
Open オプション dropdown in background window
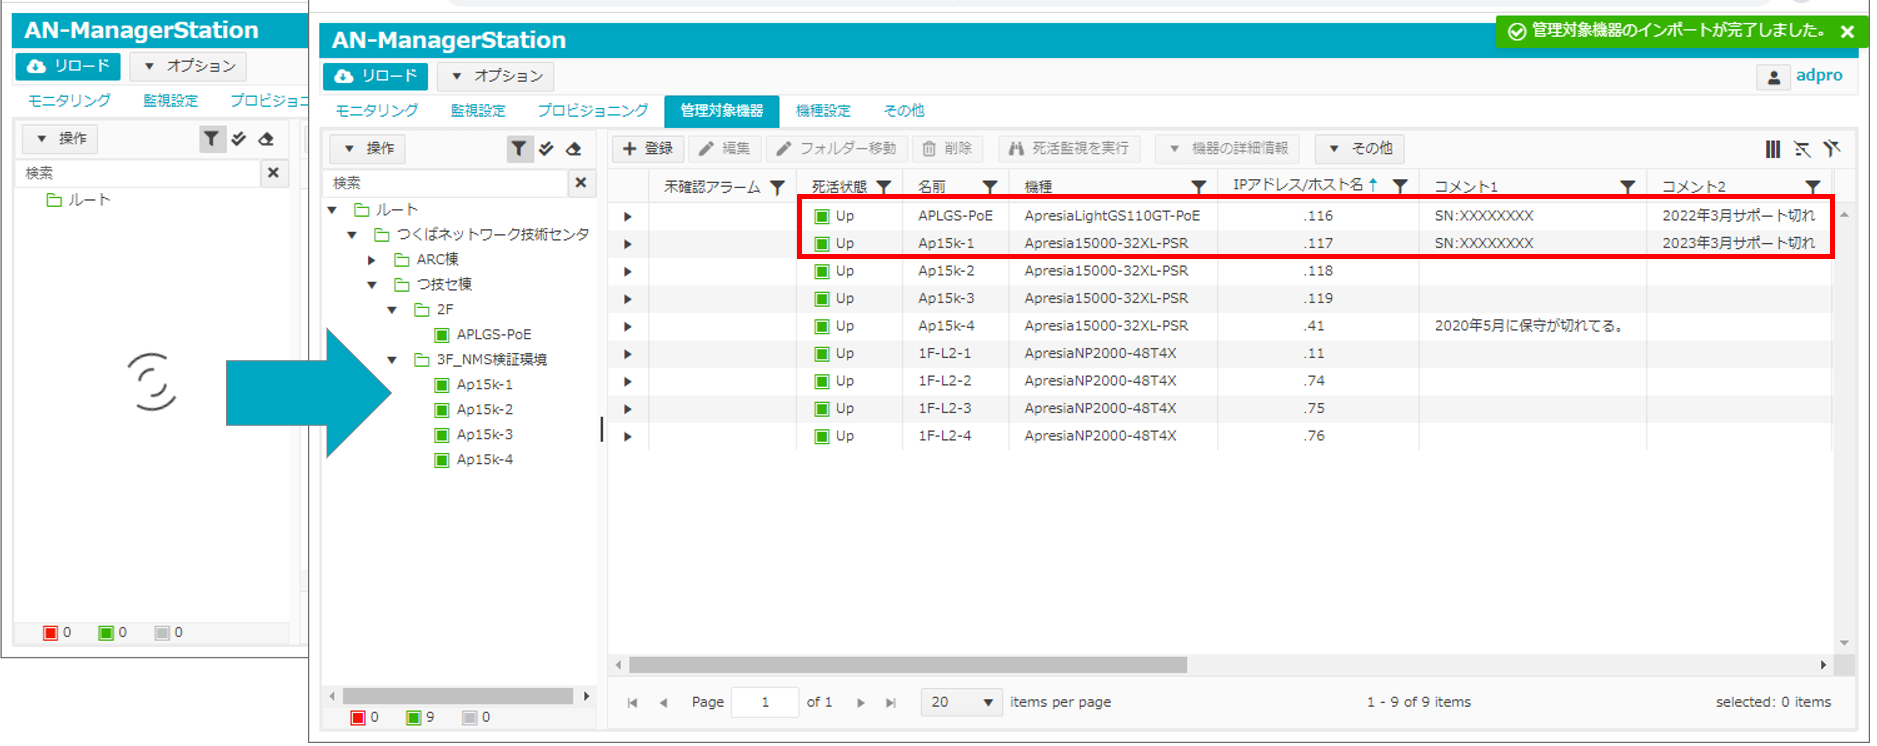pos(188,66)
